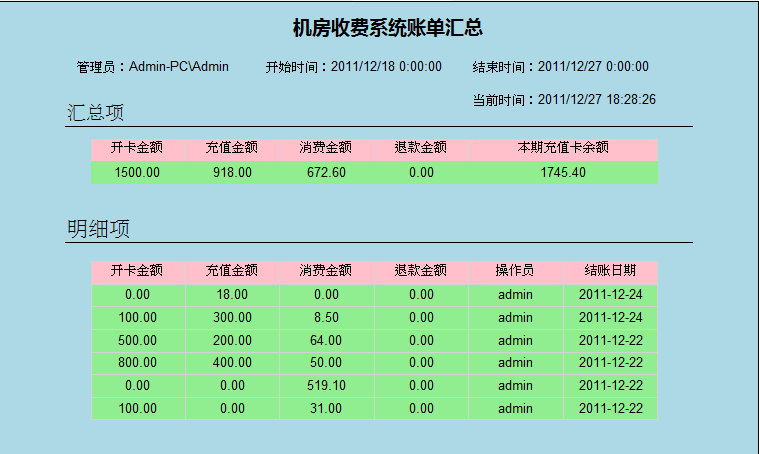
Task: Select 开卡金额 header in the 汇总项 table
Action: (x=138, y=150)
